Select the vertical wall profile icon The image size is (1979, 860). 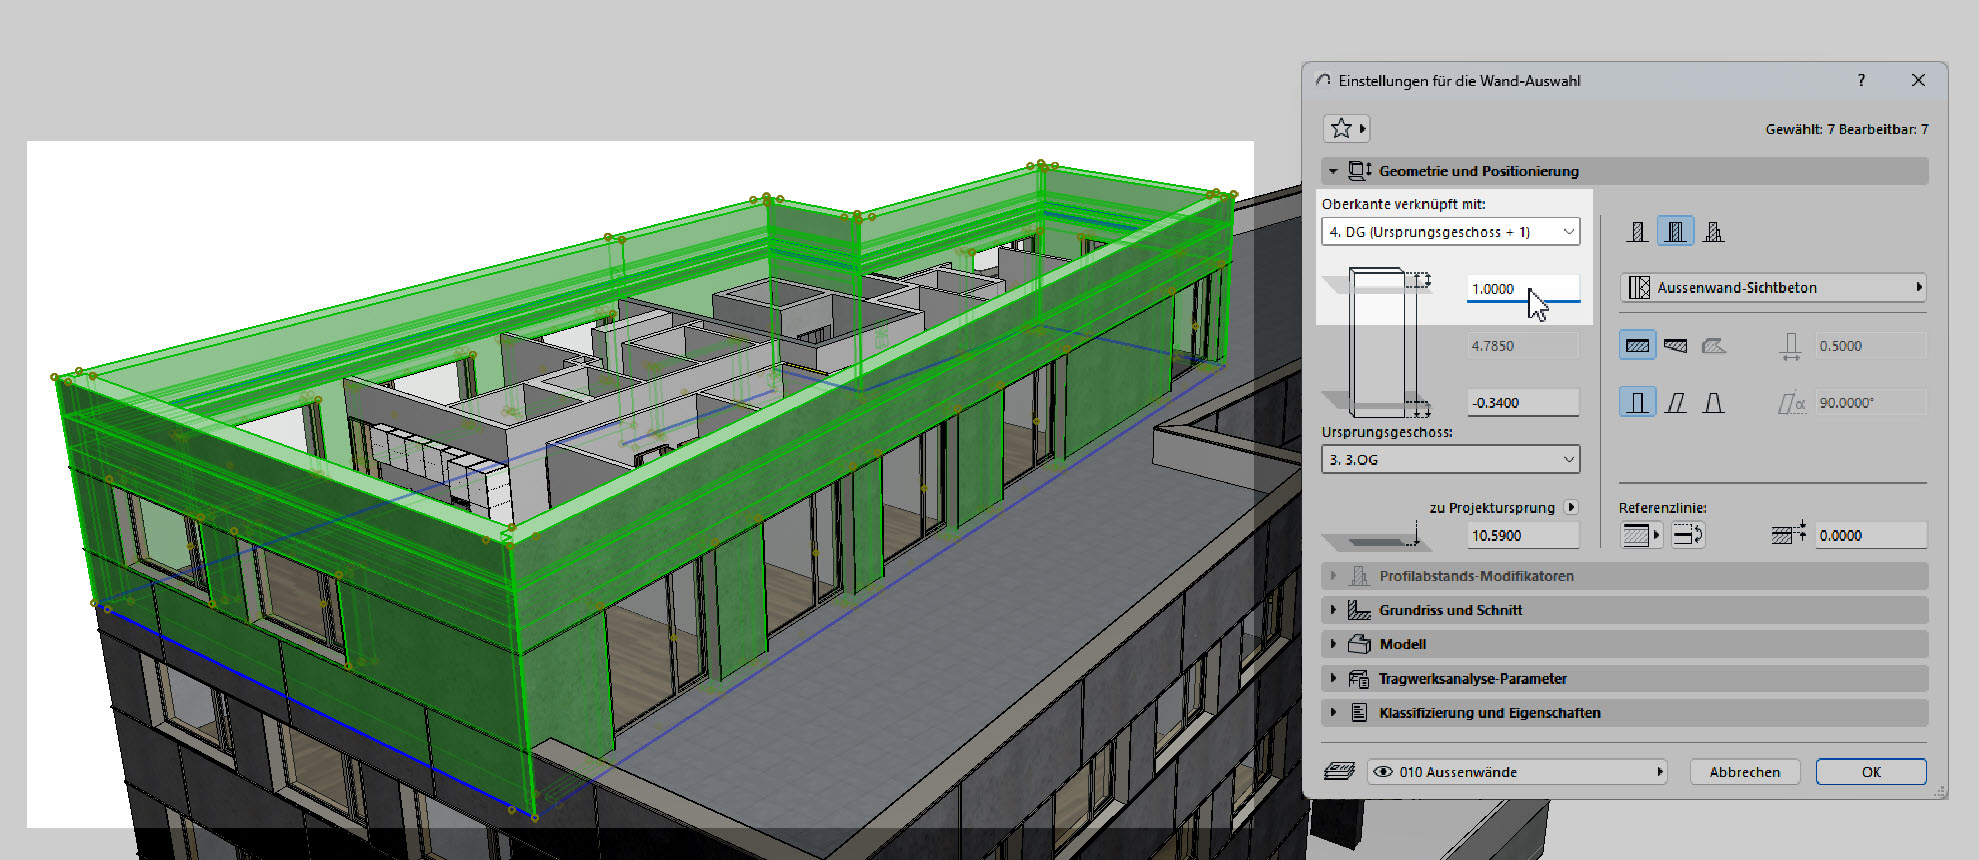(1637, 403)
